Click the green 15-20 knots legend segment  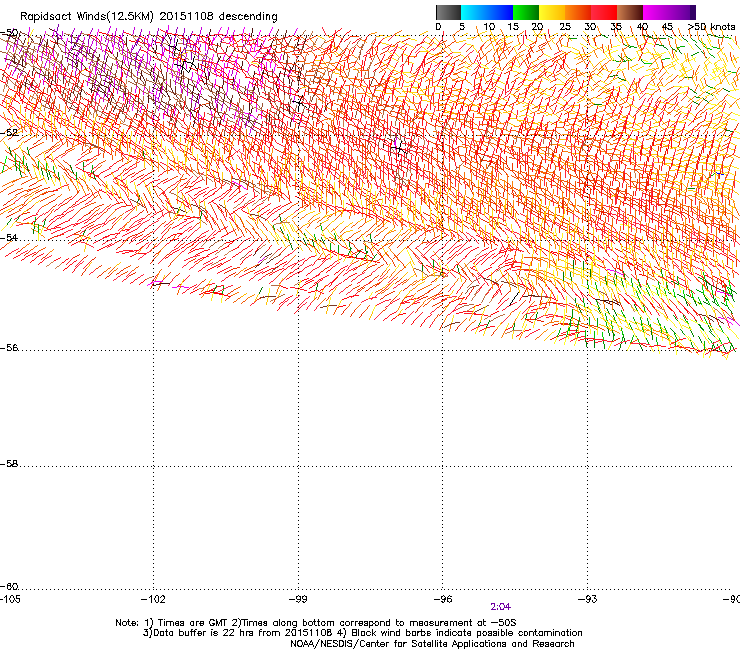(526, 12)
